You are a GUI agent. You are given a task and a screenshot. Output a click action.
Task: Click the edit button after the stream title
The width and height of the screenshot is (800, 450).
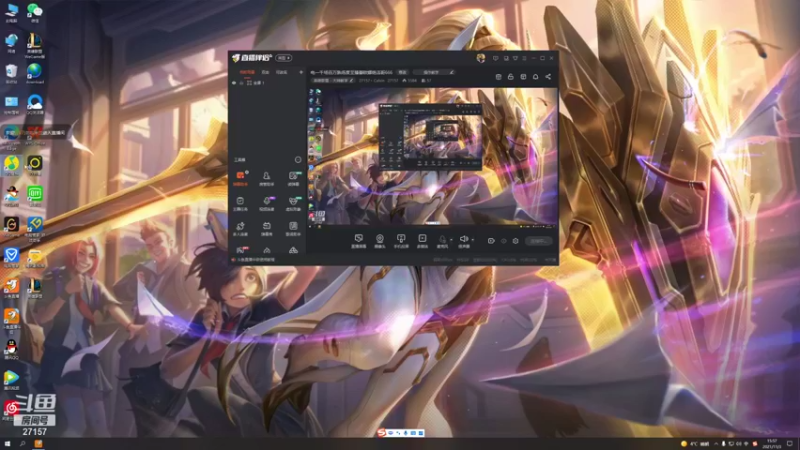(x=403, y=72)
